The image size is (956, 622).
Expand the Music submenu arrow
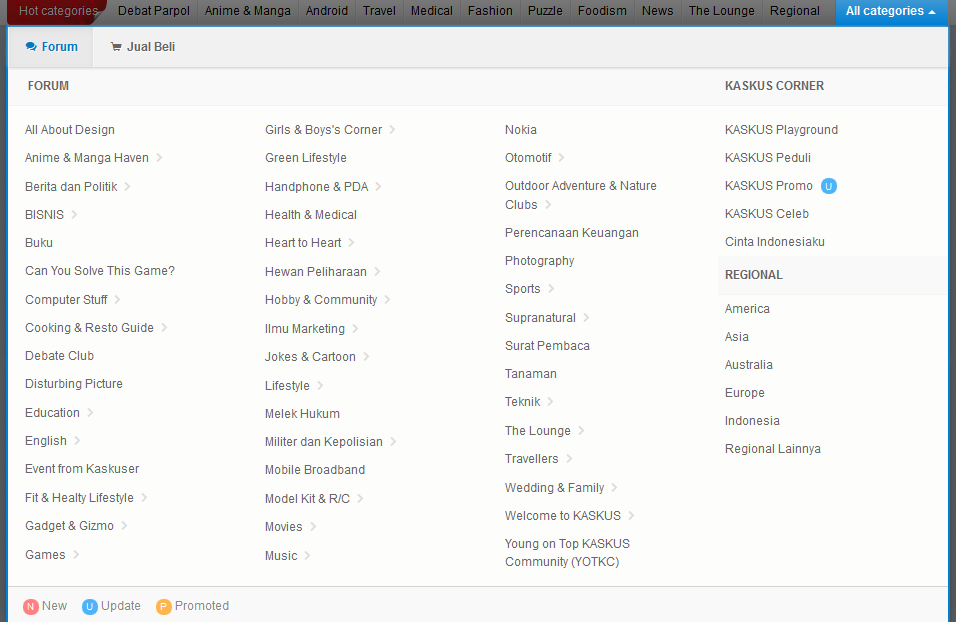[x=308, y=556]
